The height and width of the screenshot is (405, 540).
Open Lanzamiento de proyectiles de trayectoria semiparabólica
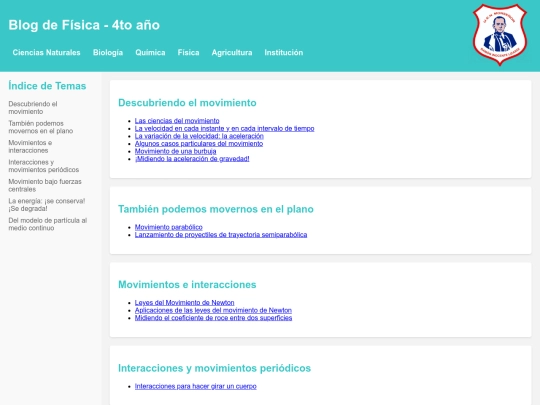[221, 235]
